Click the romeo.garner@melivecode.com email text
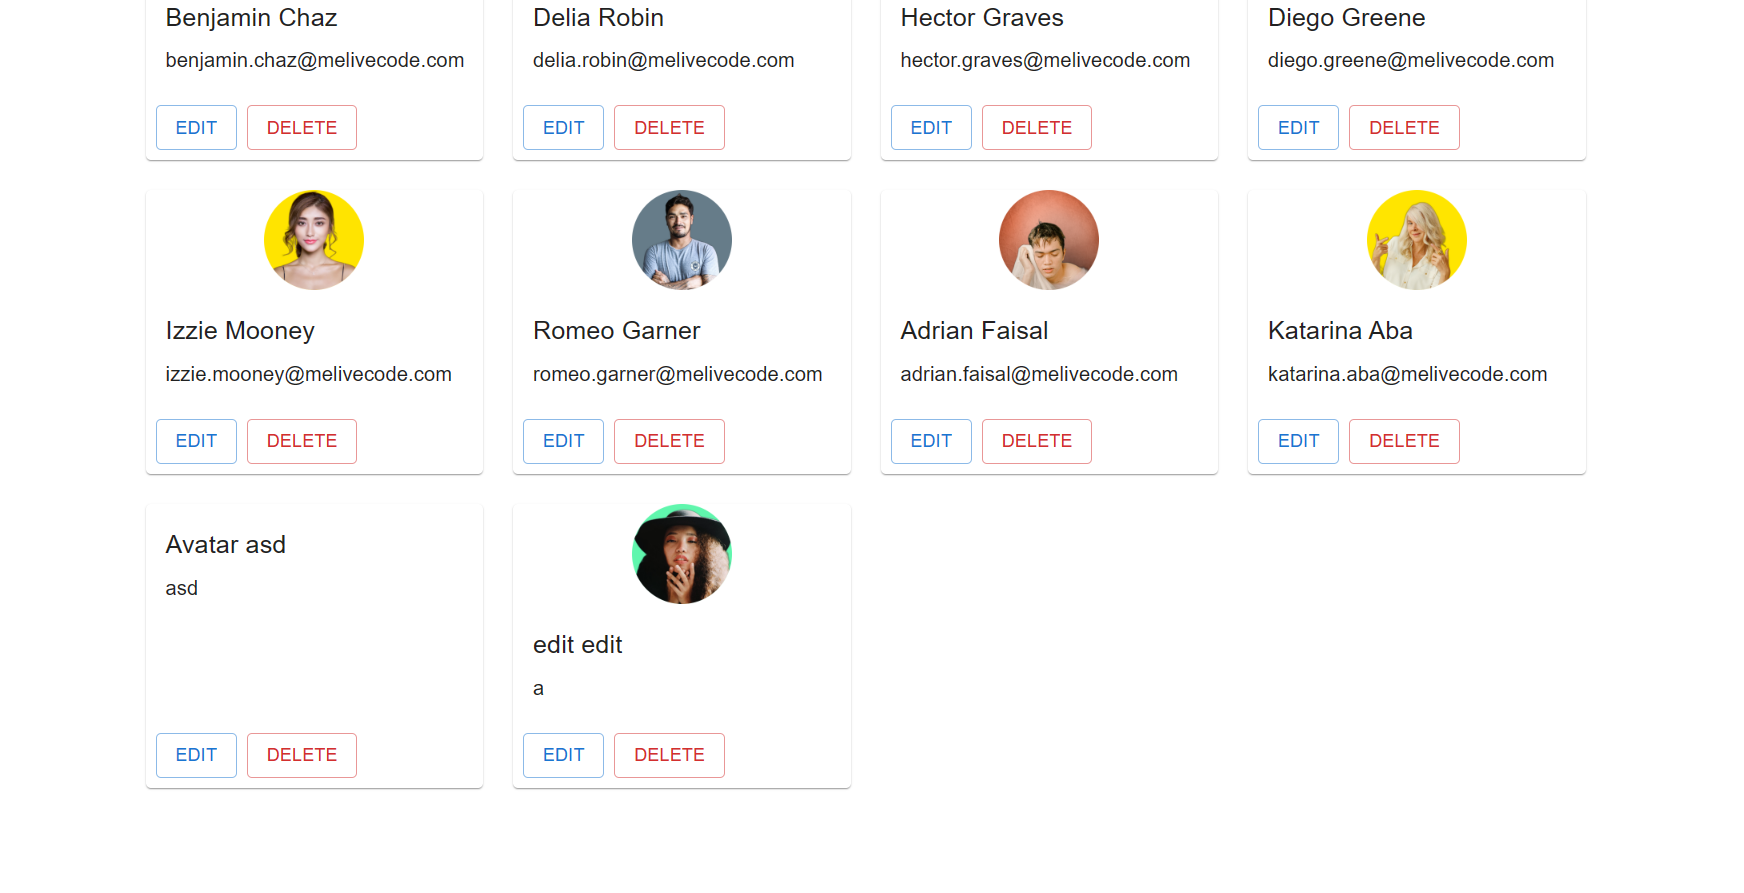The image size is (1744, 893). click(x=678, y=374)
